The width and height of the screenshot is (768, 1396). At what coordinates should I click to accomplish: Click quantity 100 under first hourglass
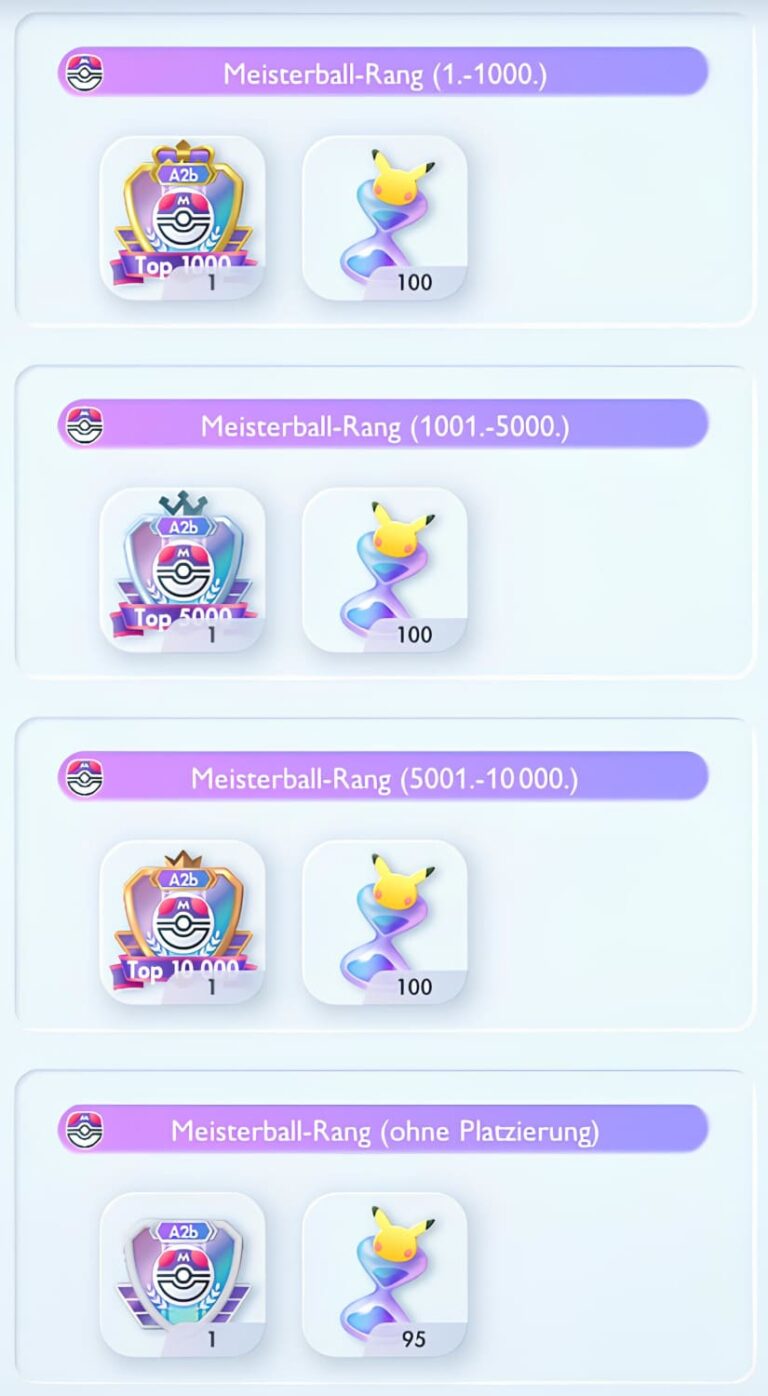(x=414, y=283)
